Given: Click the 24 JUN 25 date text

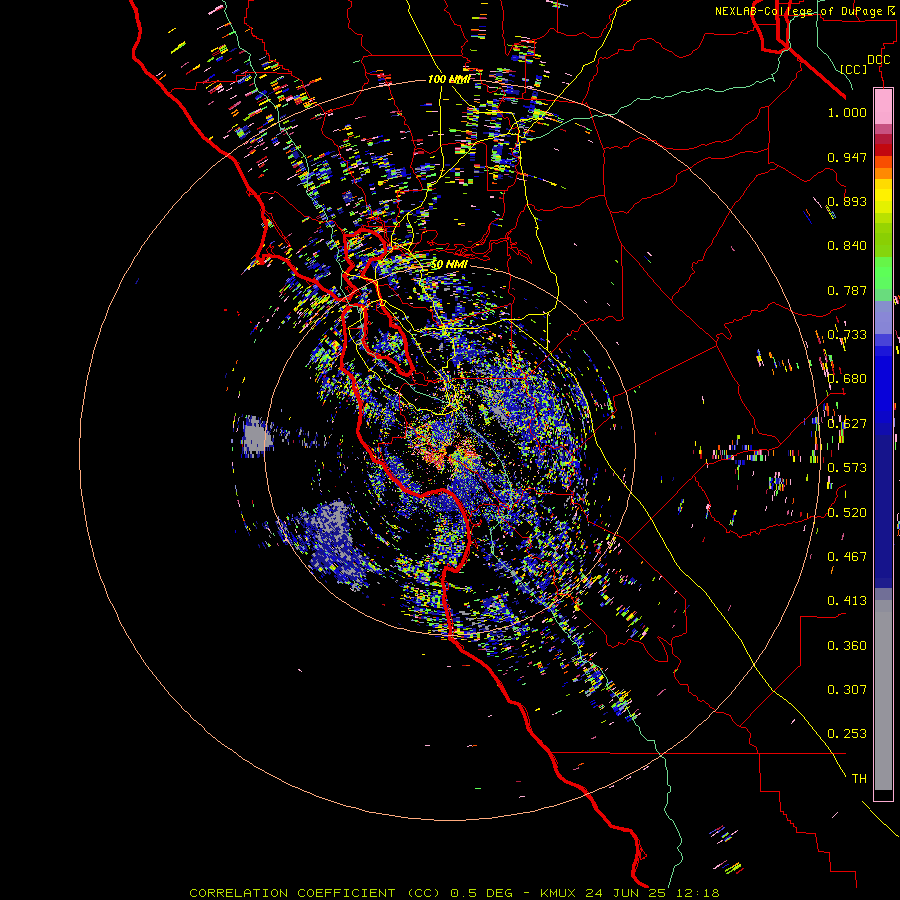Looking at the screenshot, I should point(627,893).
